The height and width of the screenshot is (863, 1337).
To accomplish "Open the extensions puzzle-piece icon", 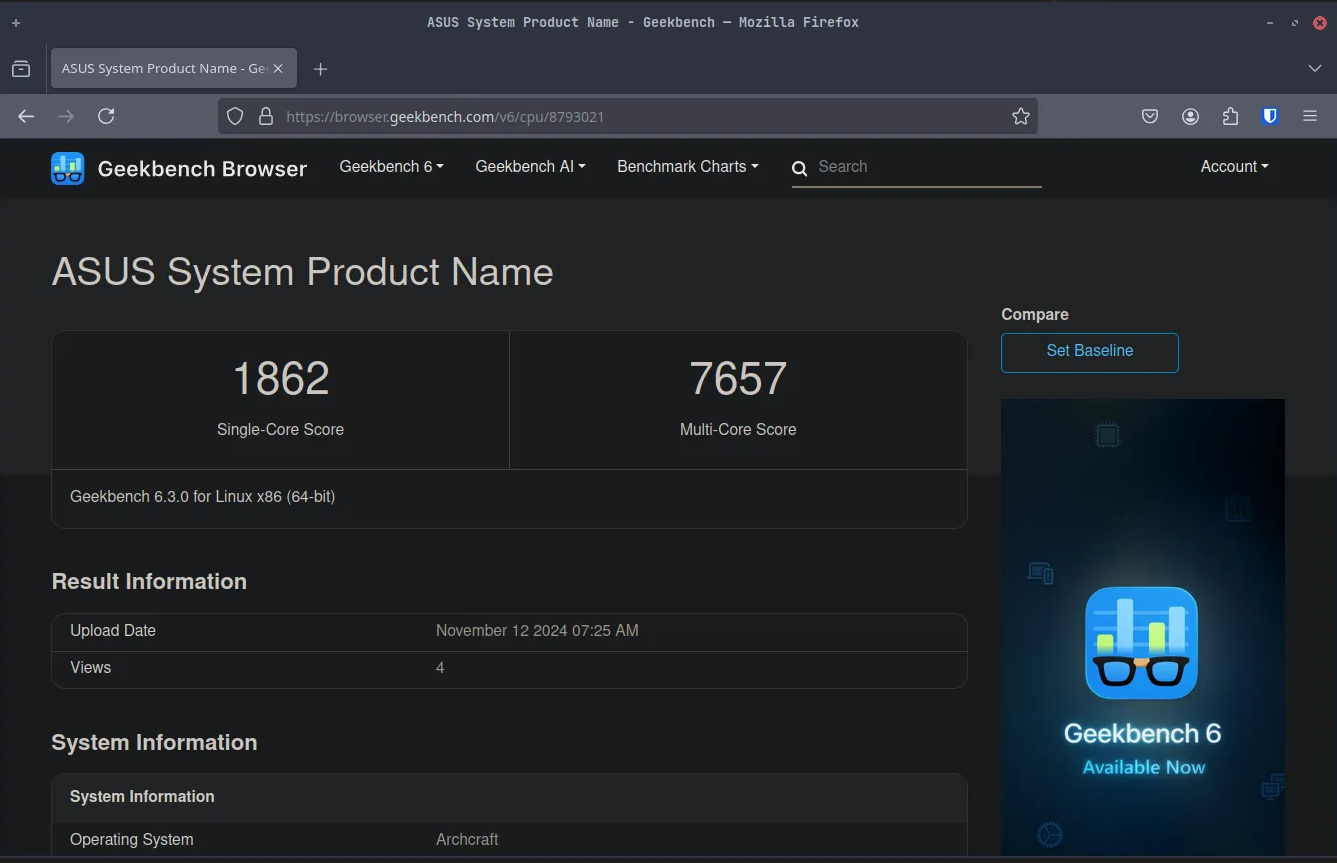I will click(x=1230, y=116).
